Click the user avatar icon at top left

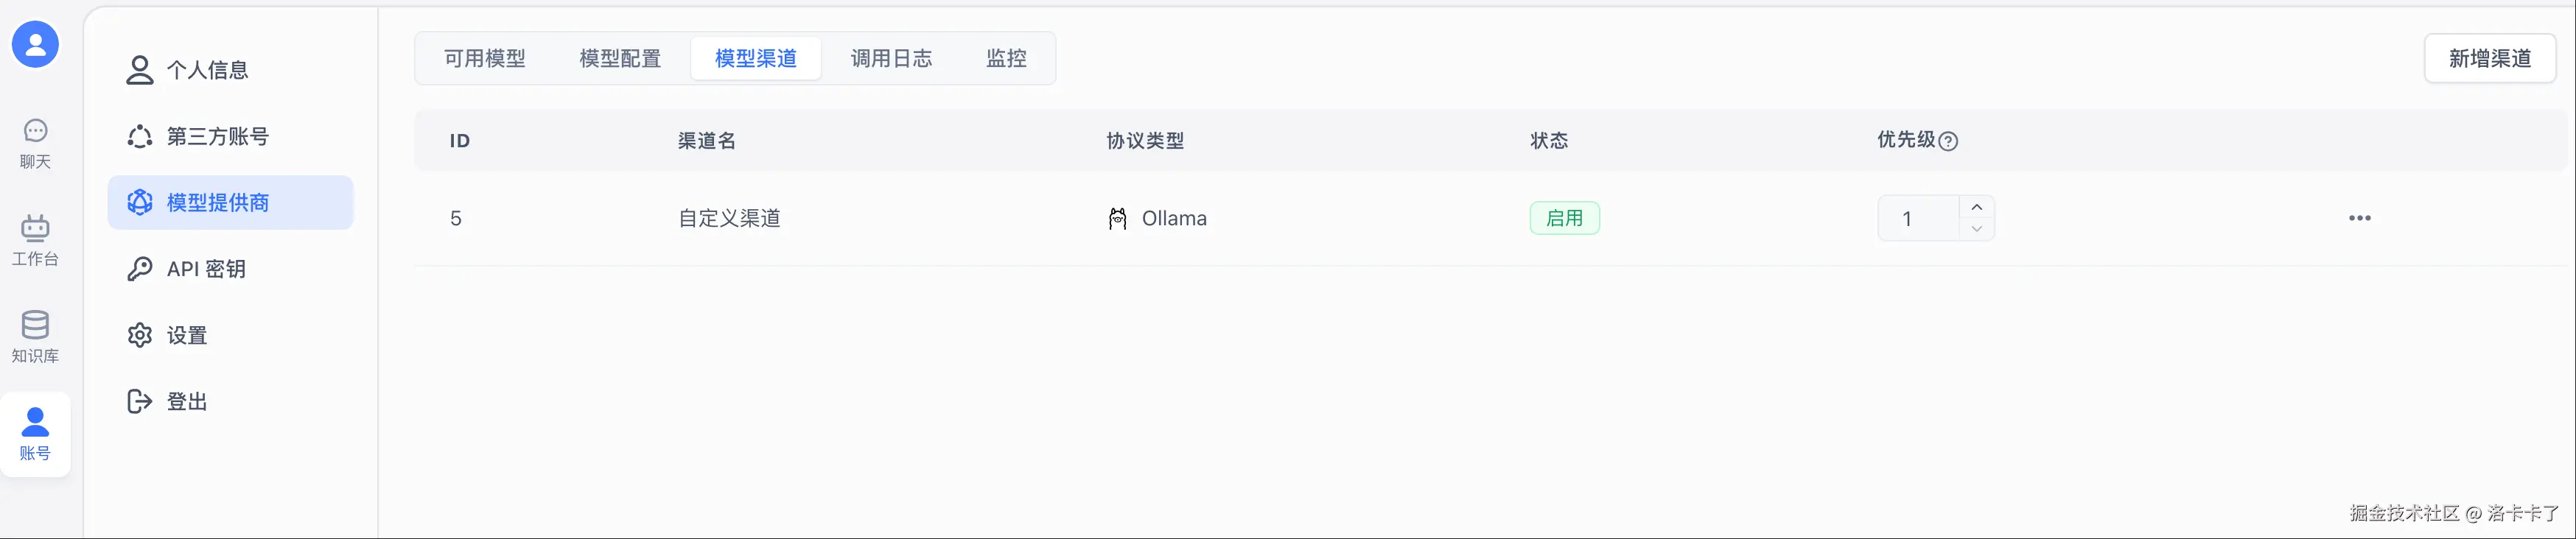click(x=35, y=44)
